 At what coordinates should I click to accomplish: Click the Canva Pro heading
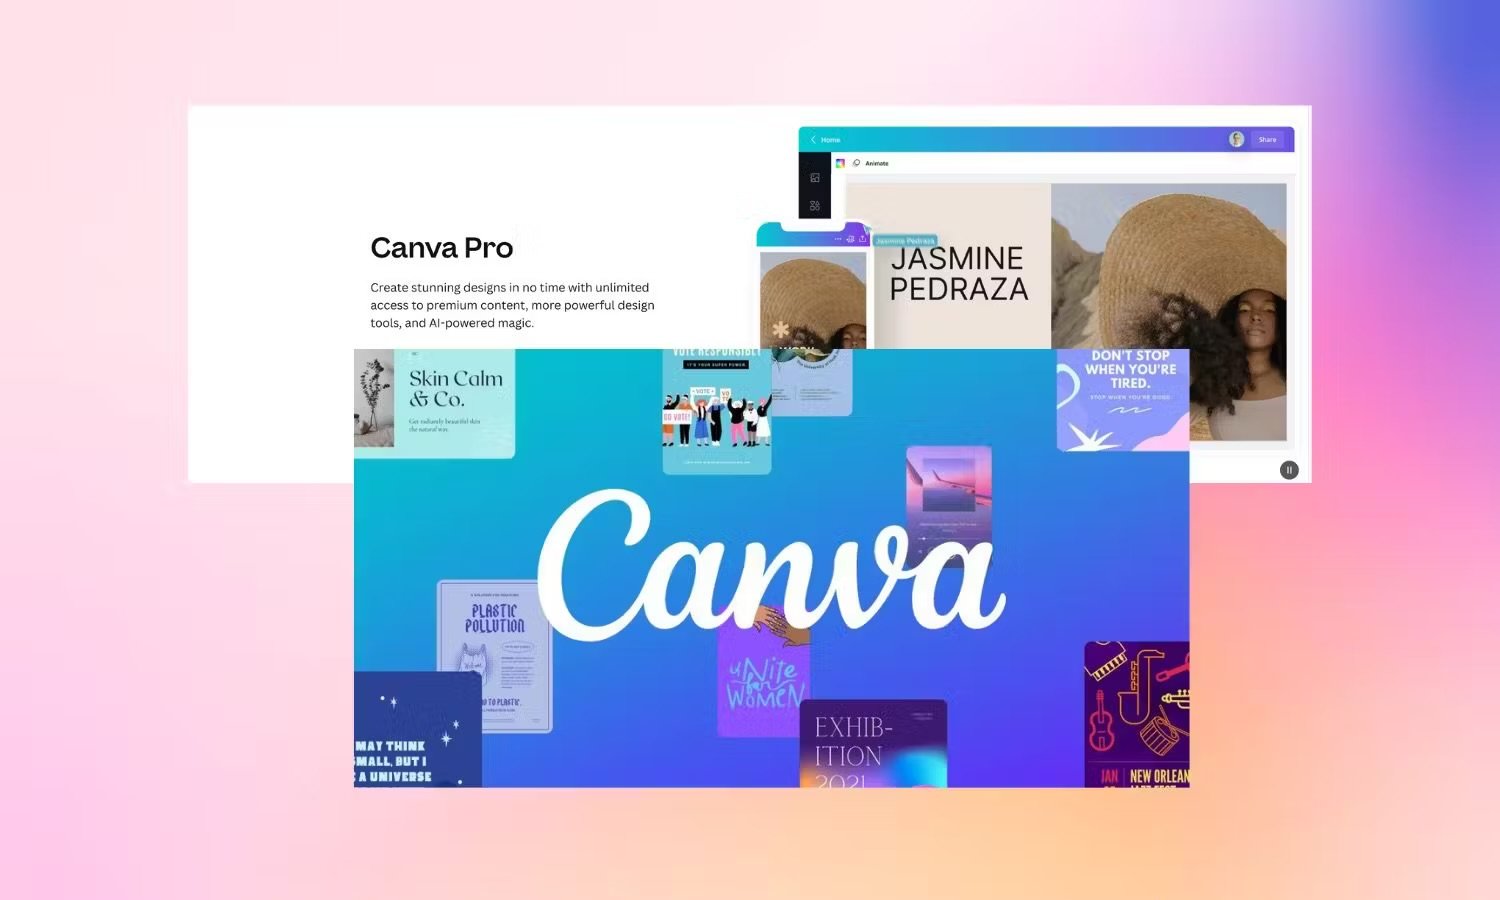coord(442,247)
